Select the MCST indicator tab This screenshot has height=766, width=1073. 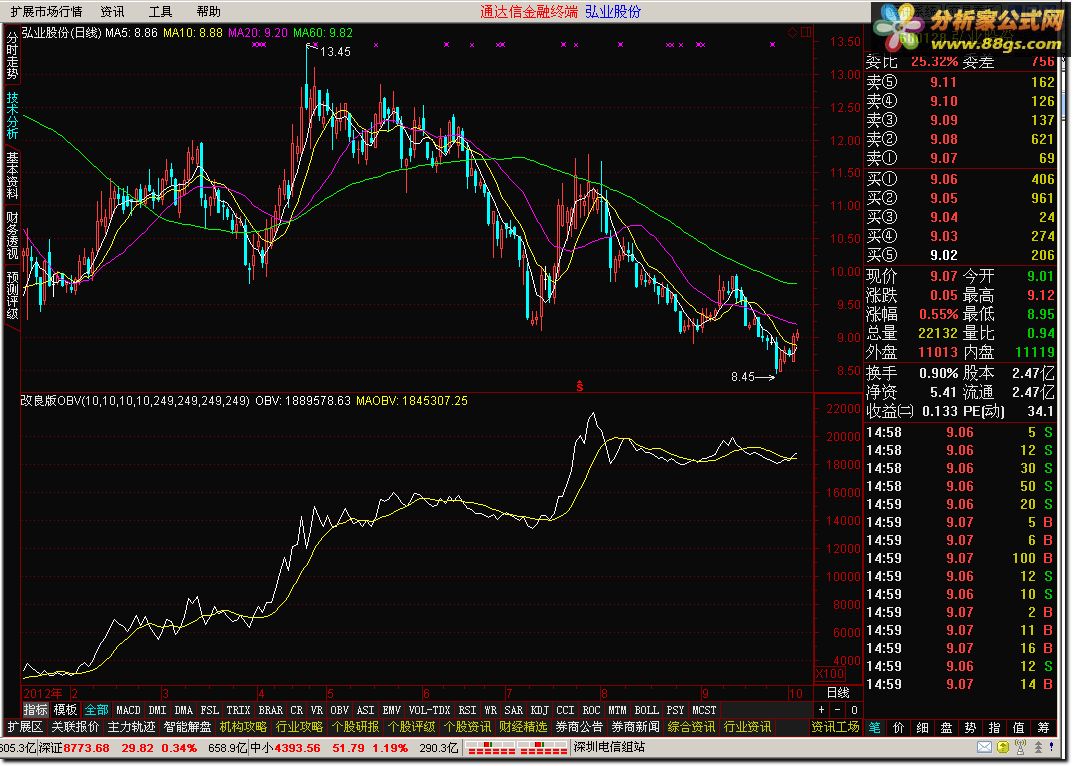pos(704,710)
